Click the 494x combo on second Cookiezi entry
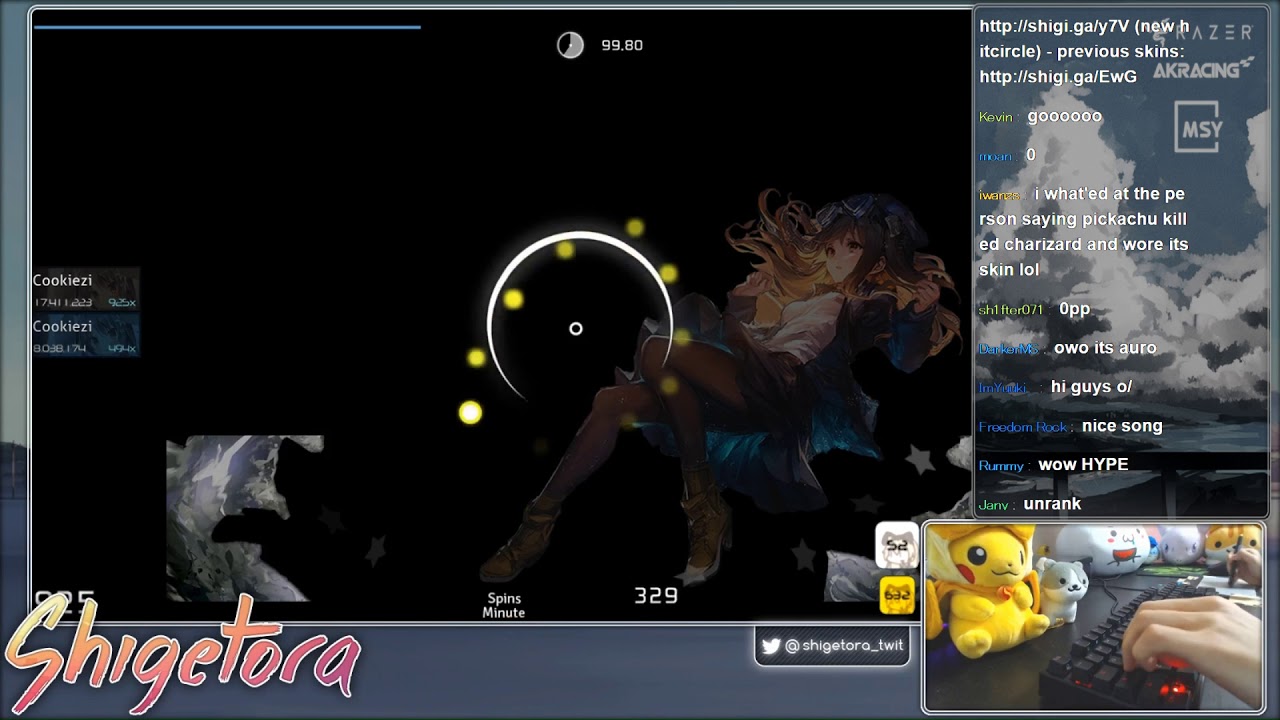 tap(122, 348)
